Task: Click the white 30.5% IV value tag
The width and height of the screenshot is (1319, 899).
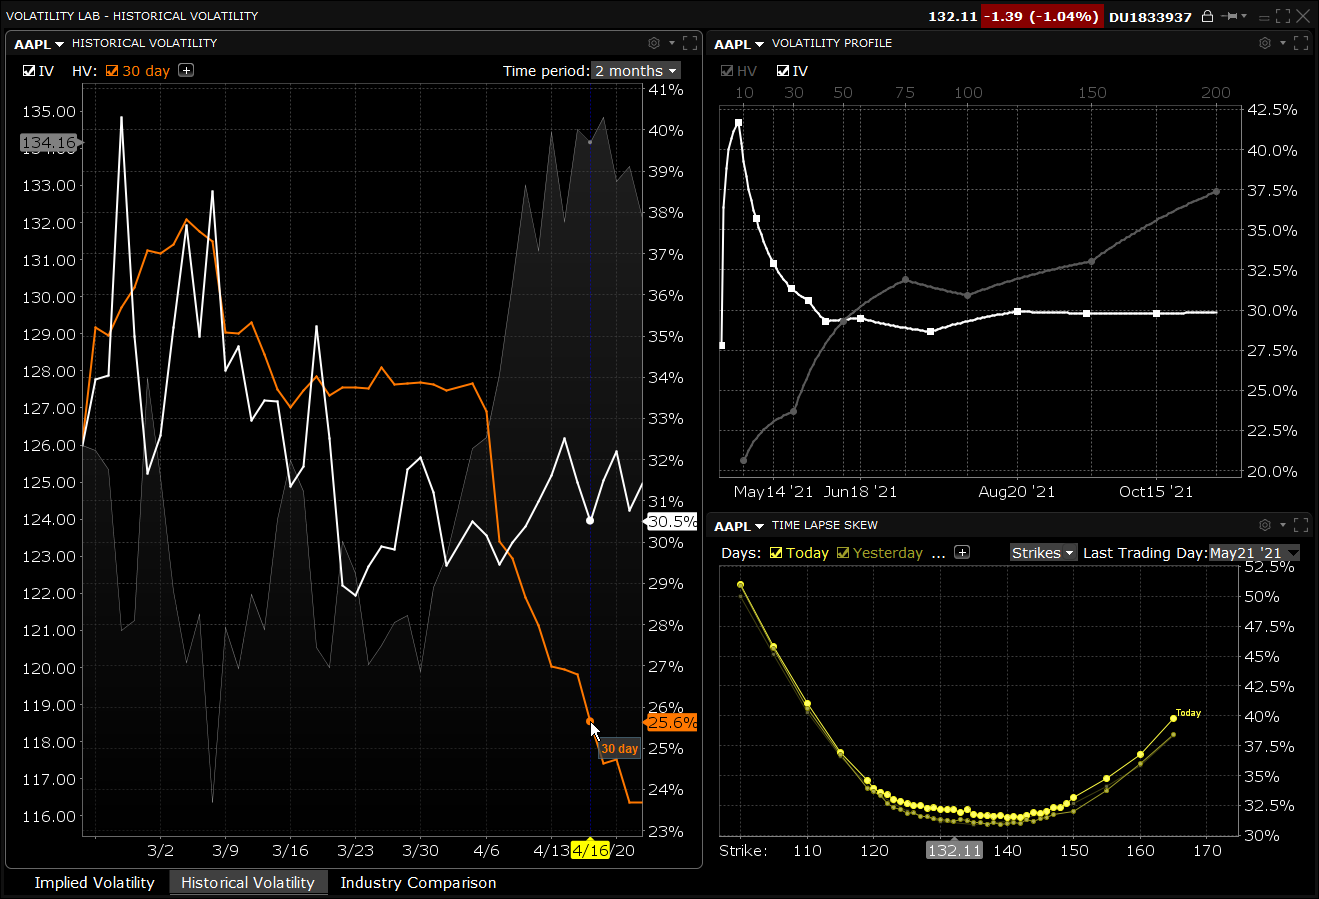Action: [x=671, y=521]
